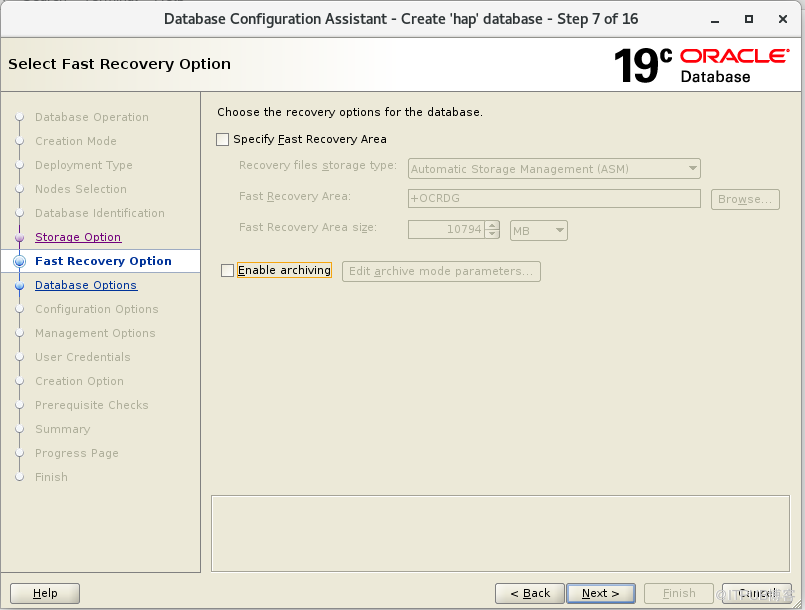Minimize the Database Configuration Assistant window
The height and width of the screenshot is (610, 805).
[x=715, y=20]
